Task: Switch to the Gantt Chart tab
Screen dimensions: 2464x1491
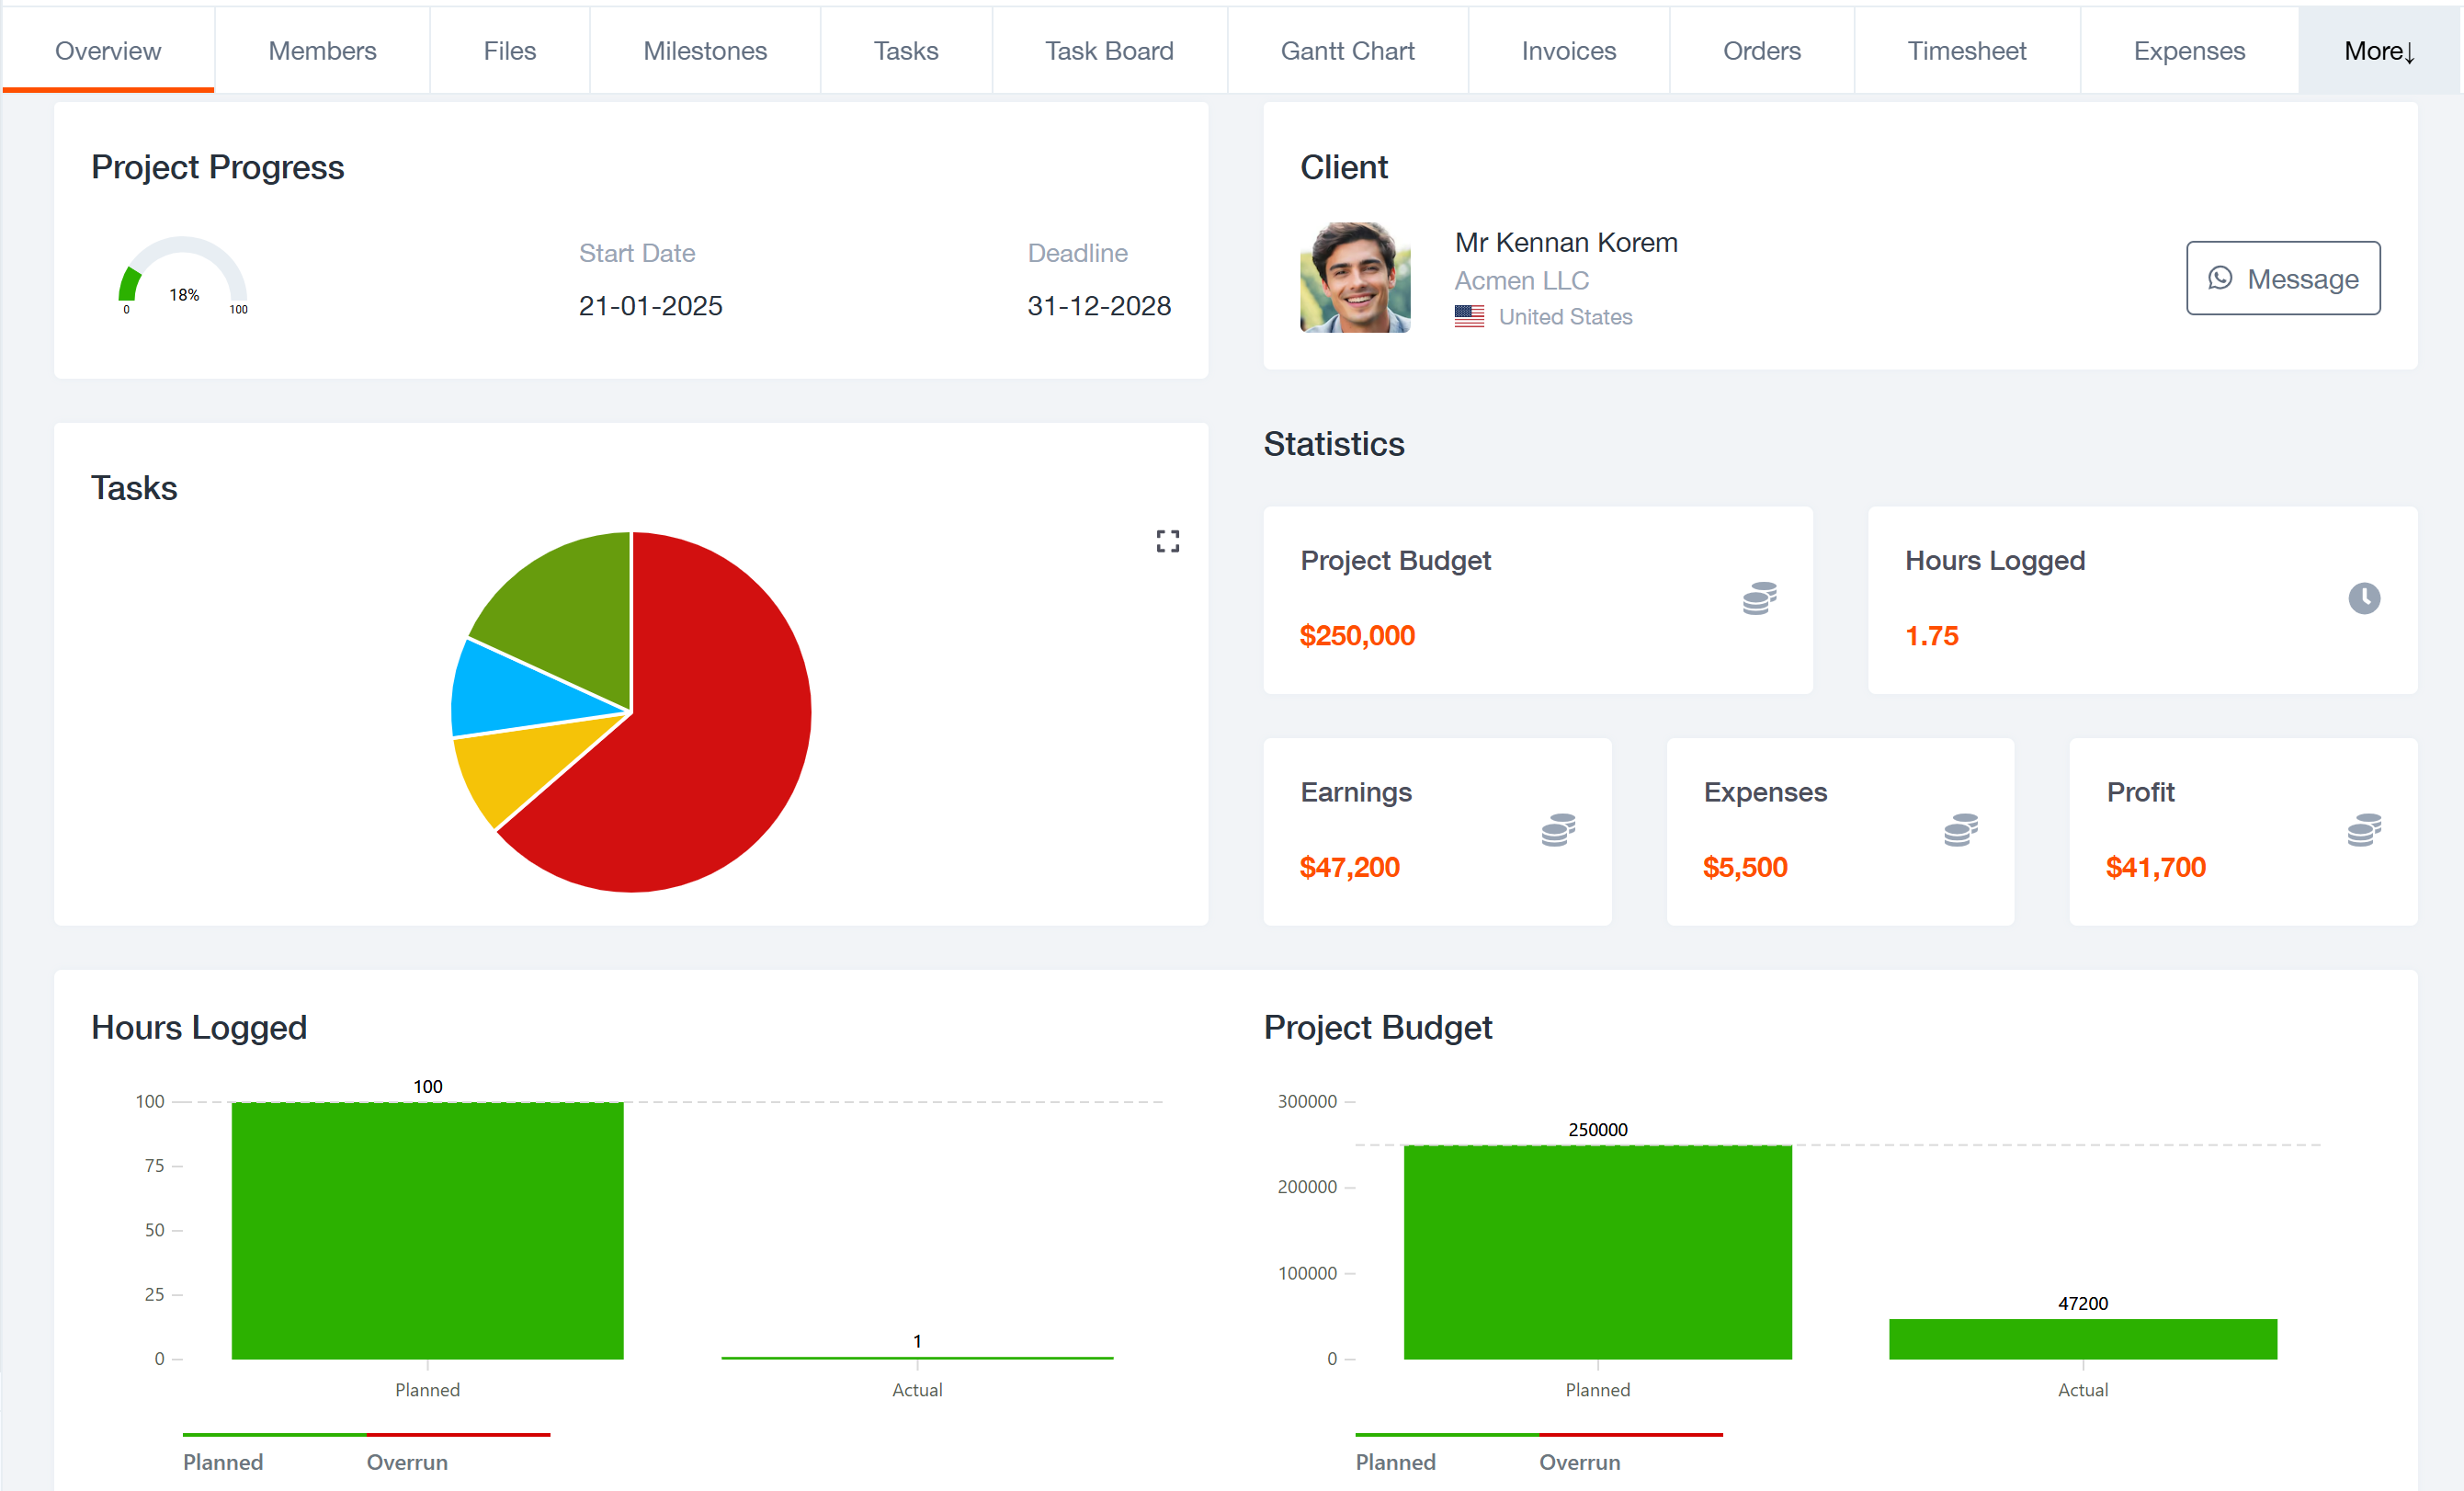Action: click(1347, 51)
